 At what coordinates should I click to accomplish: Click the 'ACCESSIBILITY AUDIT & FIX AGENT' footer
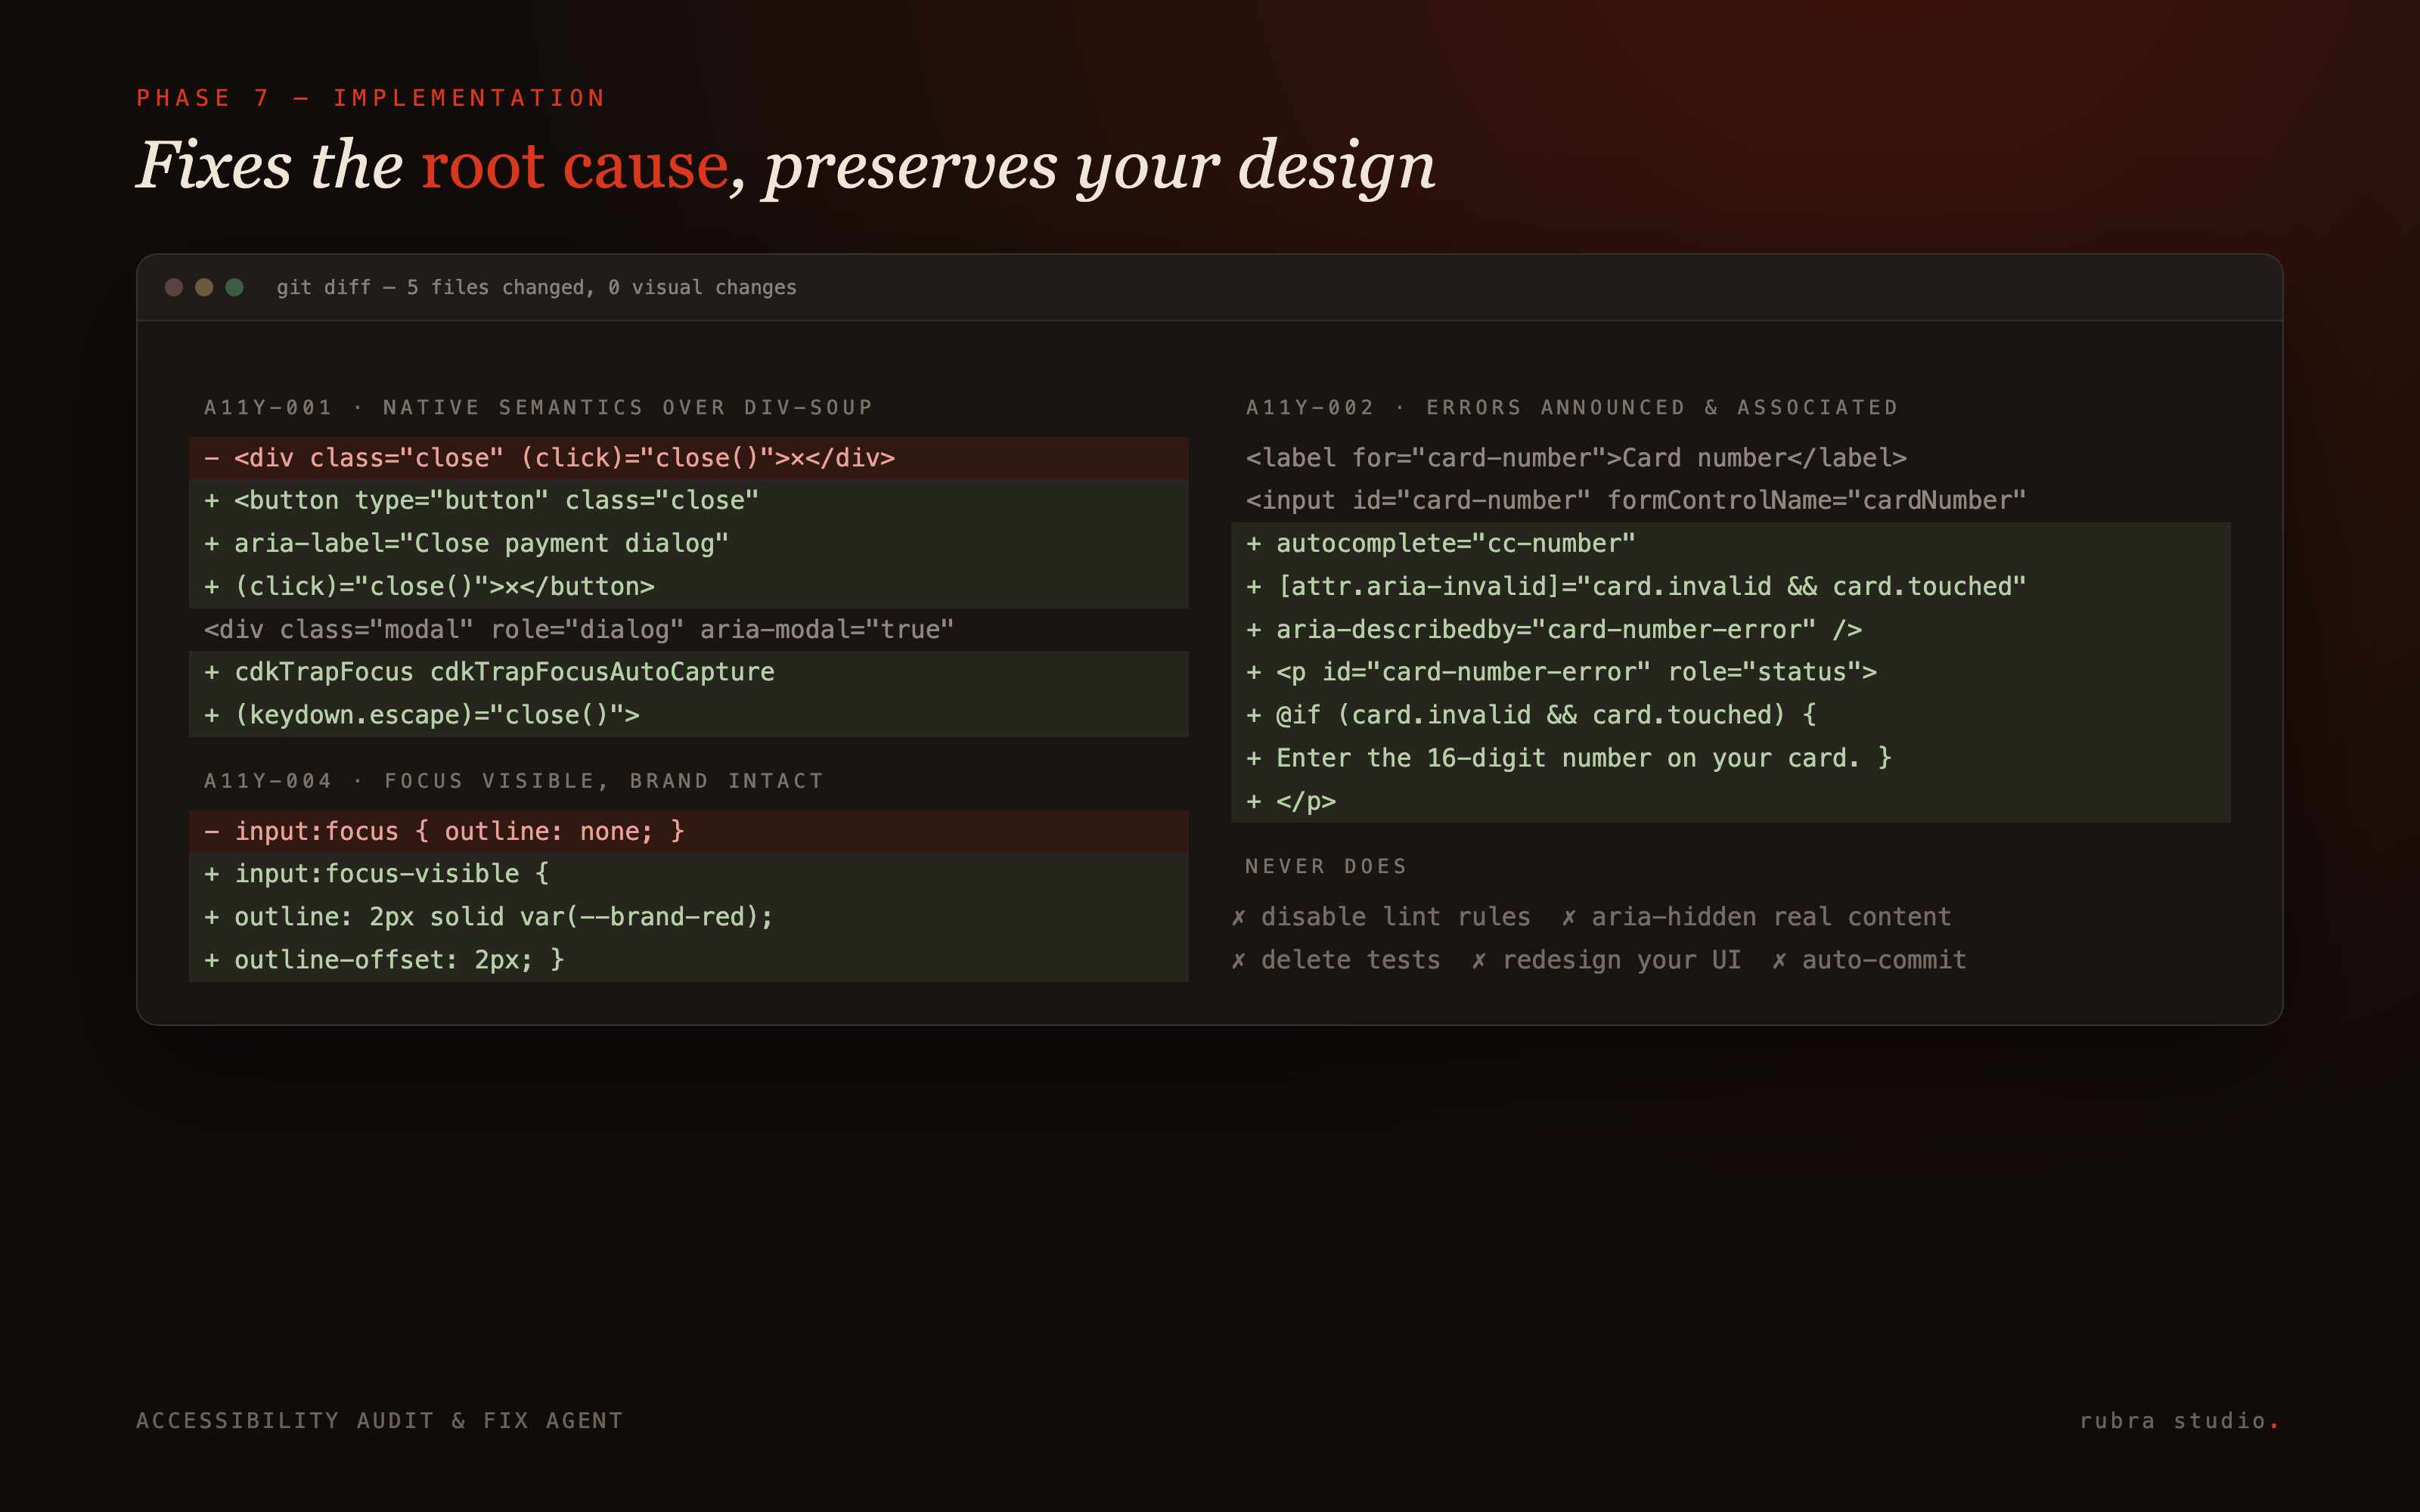tap(380, 1421)
